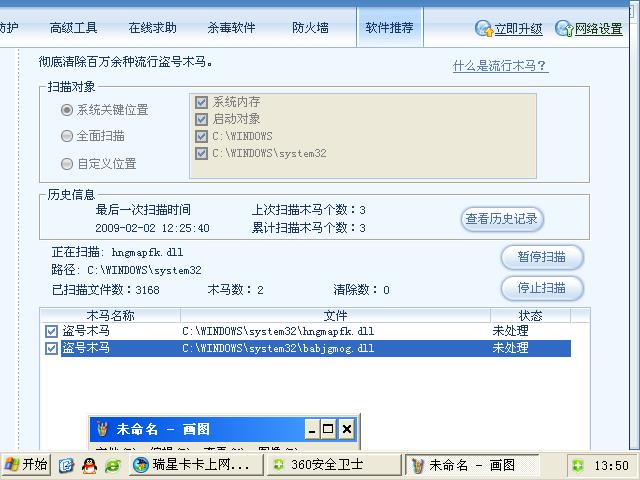Stop the scan with 停止扫描 button
This screenshot has height=480, width=640.
(x=542, y=288)
